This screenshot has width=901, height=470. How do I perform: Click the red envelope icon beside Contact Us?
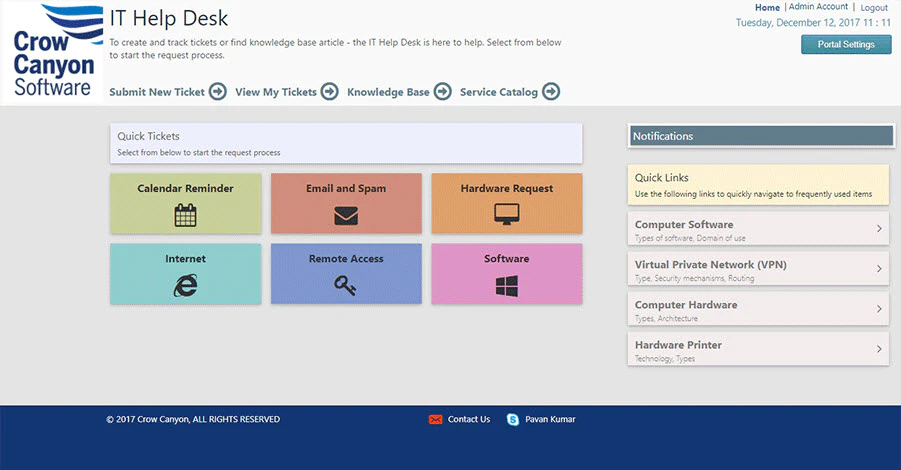(x=436, y=419)
